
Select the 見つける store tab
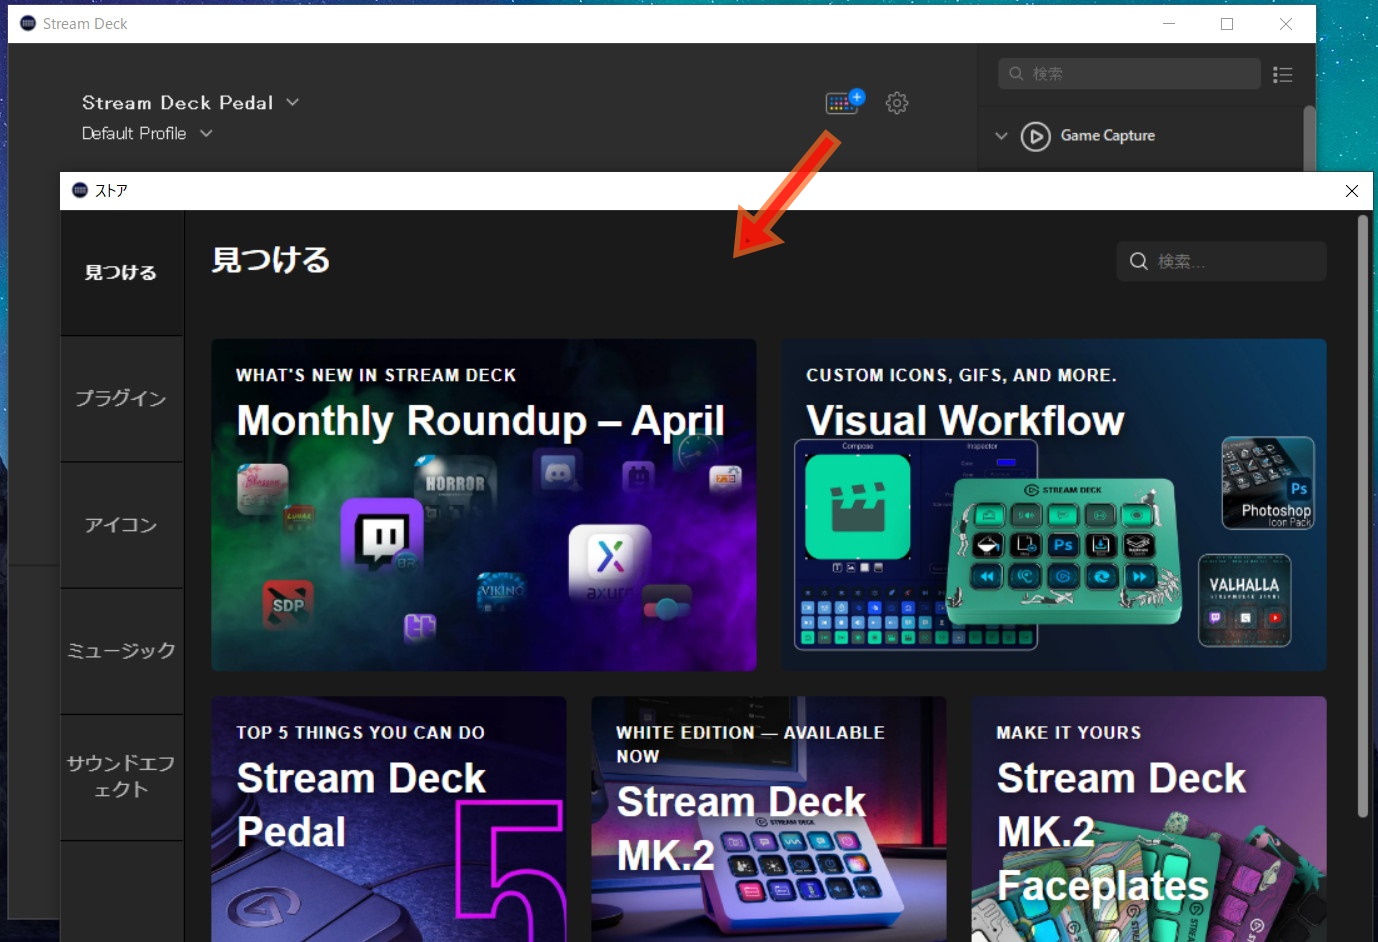click(x=121, y=273)
